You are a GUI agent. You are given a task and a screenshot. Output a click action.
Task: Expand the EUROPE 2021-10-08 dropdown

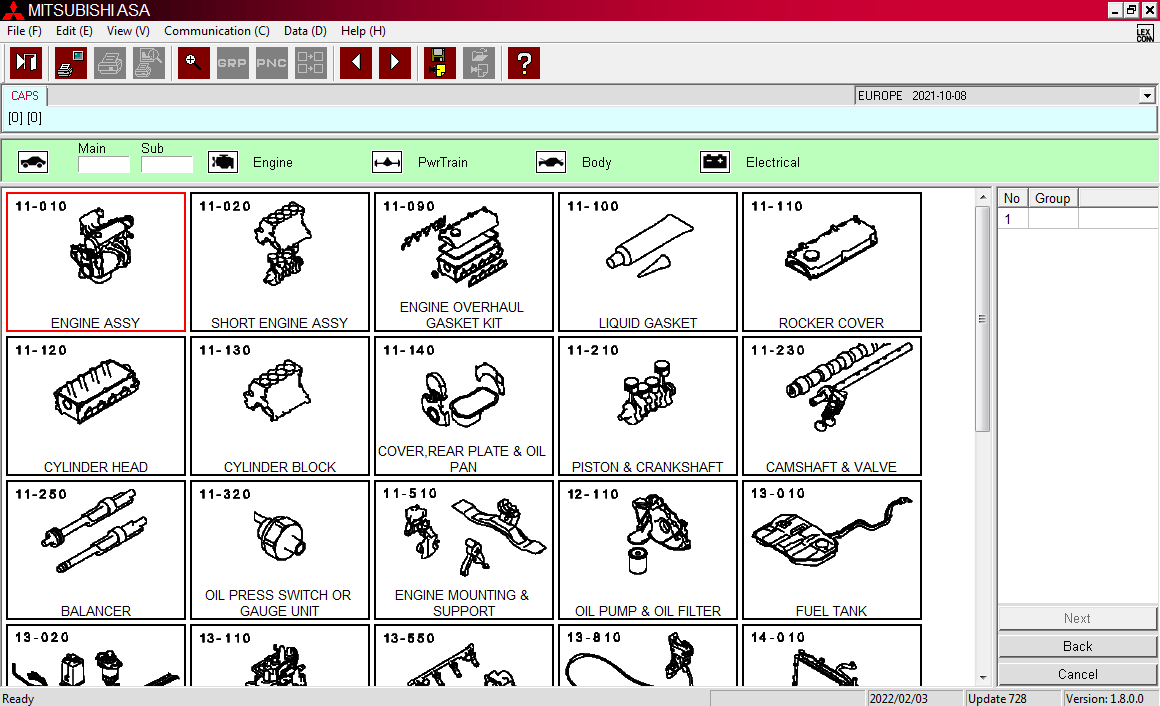click(x=1147, y=96)
